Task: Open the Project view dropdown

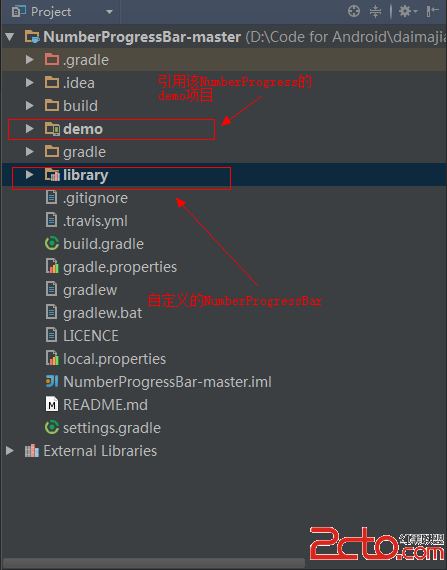Action: click(109, 12)
